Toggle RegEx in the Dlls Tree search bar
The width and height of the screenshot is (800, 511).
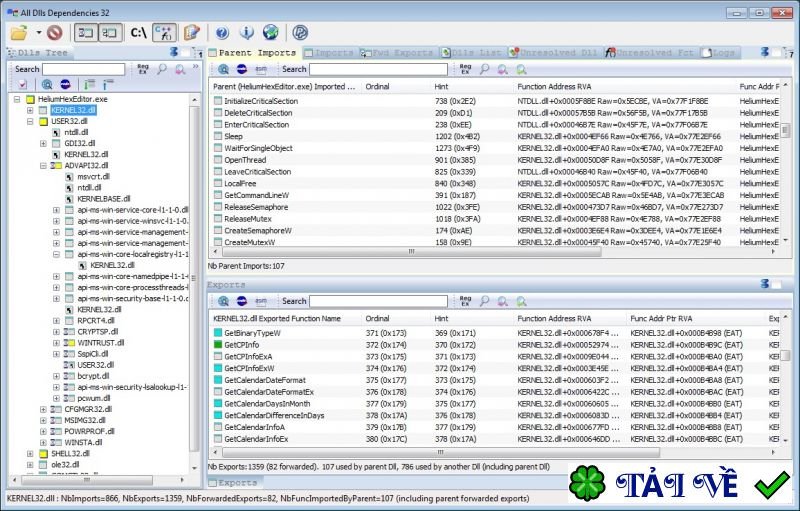(x=143, y=69)
